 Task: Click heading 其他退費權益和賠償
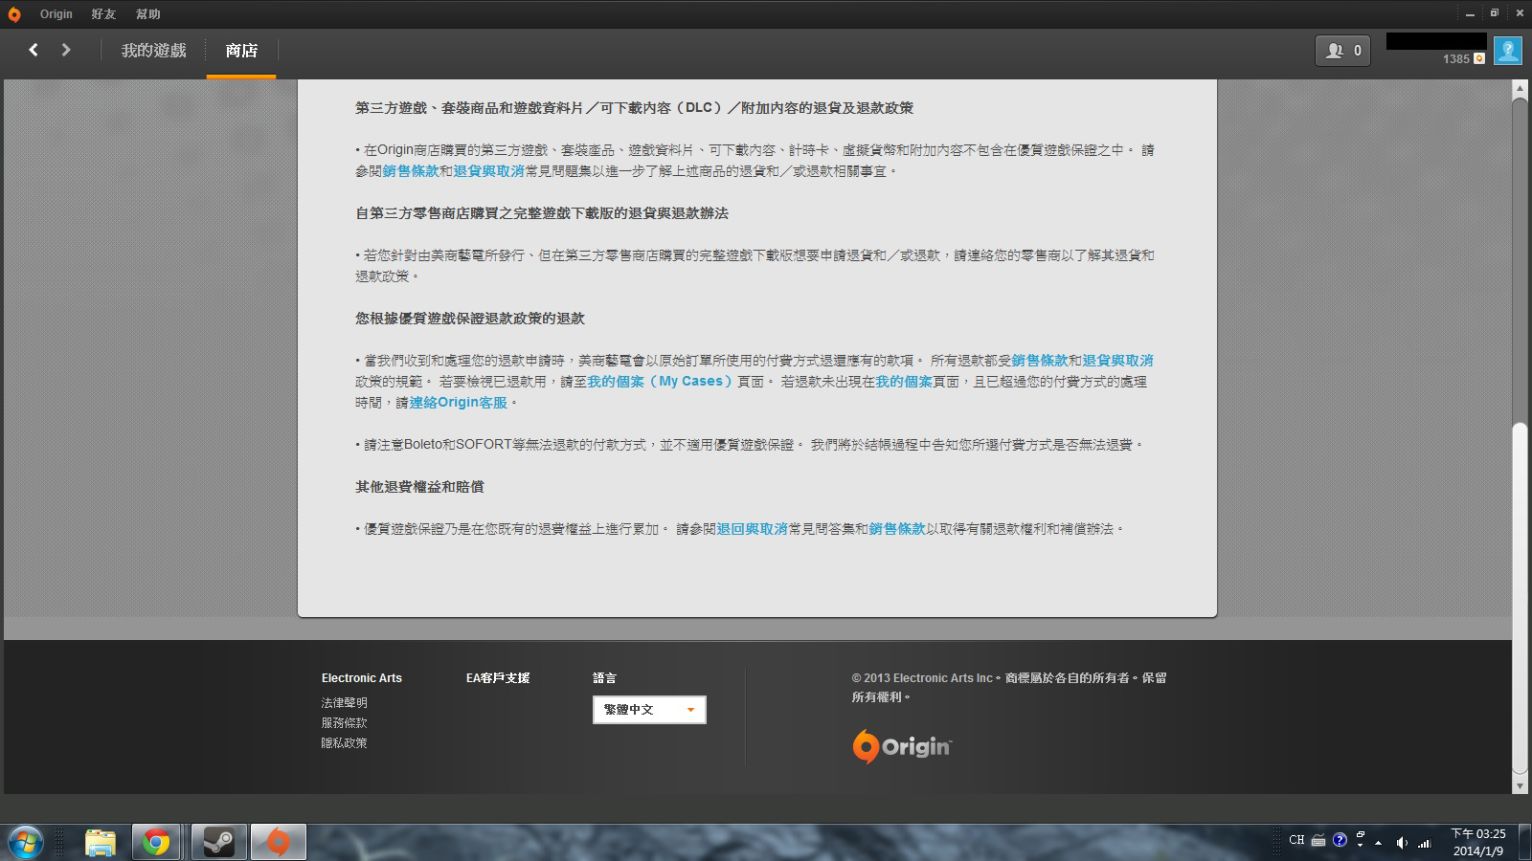pyautogui.click(x=420, y=487)
